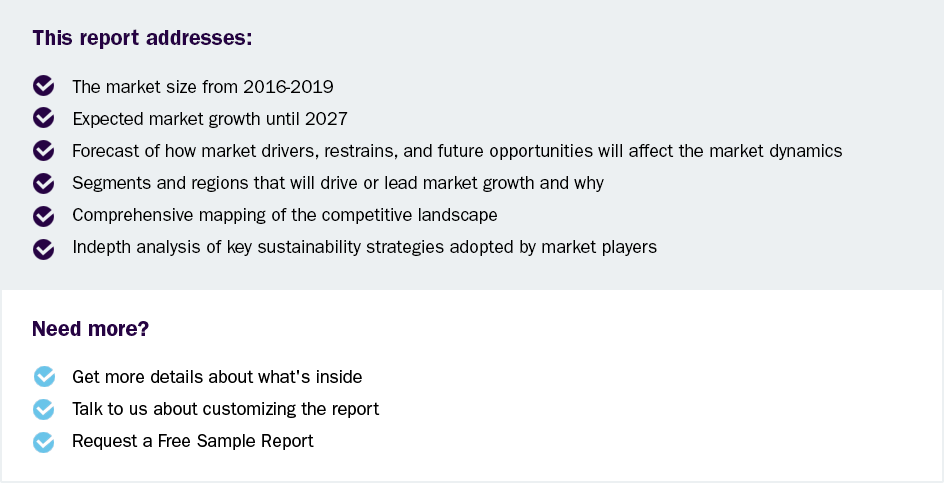The image size is (944, 483).
Task: Click blue check icon beside Free Sample Report
Action: (x=44, y=441)
